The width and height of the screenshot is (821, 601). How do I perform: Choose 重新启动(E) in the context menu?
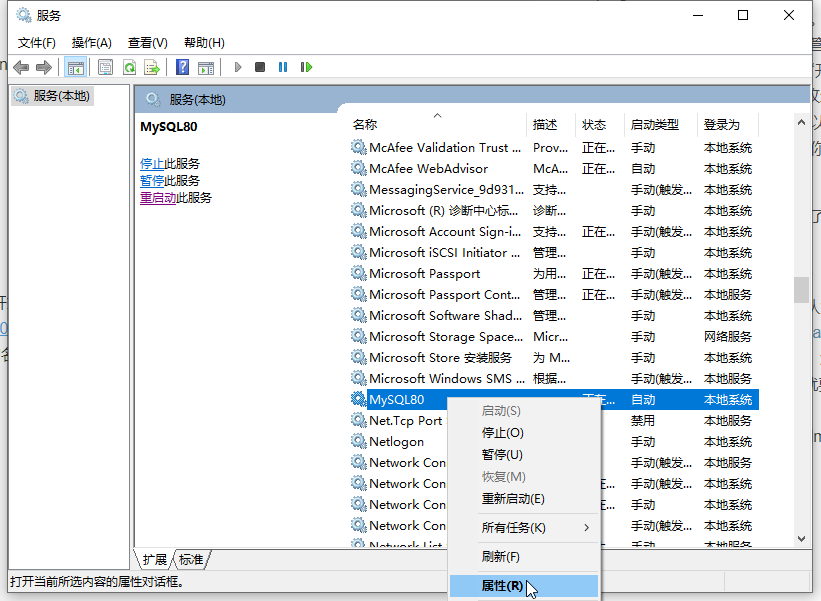pyautogui.click(x=524, y=498)
